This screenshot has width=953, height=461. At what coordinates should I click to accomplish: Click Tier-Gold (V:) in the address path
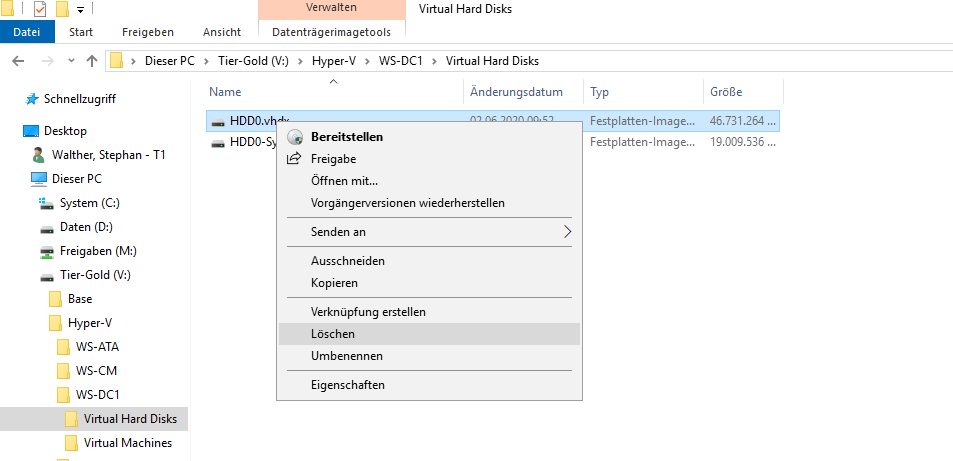pos(255,61)
